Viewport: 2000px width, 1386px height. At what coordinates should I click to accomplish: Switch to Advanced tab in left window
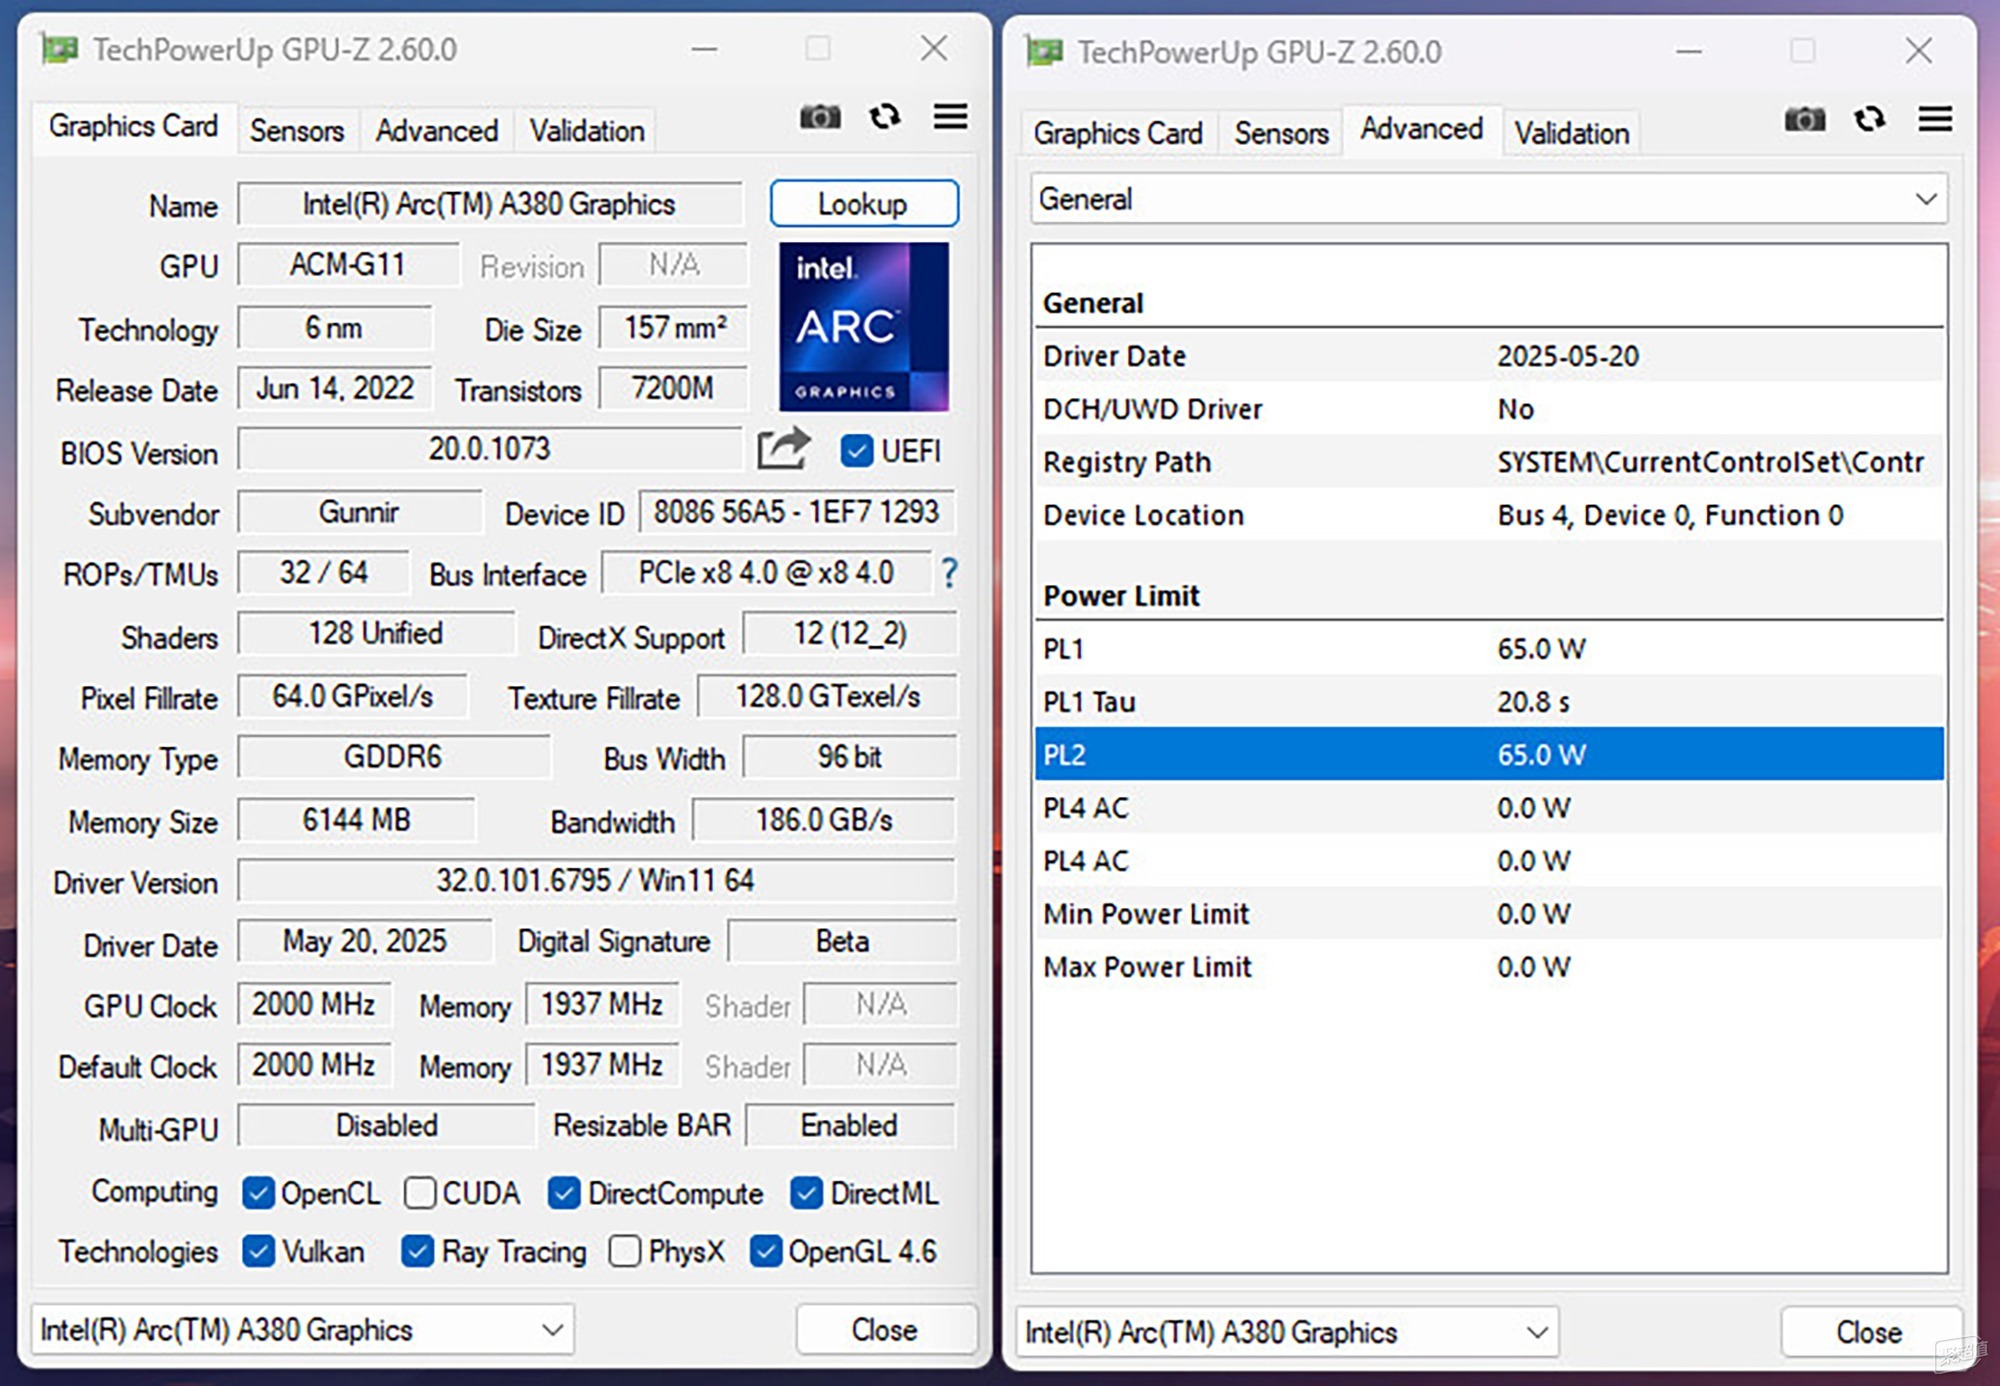(437, 130)
